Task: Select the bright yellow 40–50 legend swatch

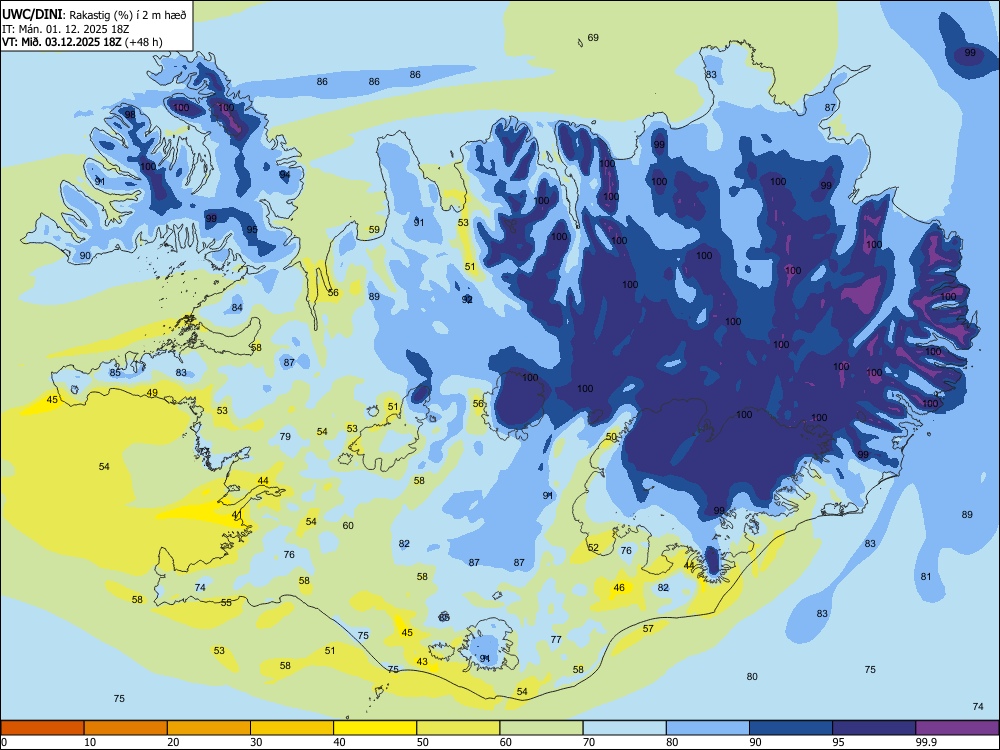Action: tap(375, 728)
